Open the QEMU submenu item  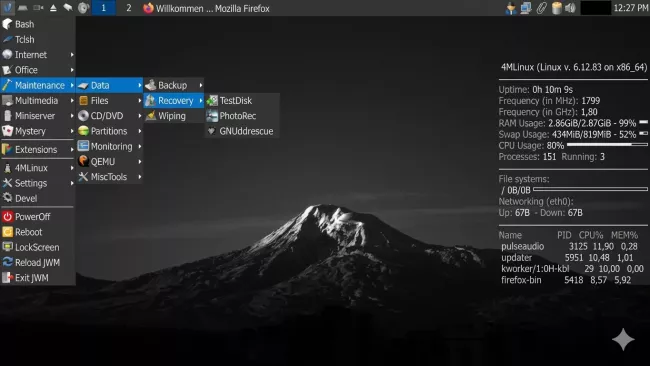(110, 162)
